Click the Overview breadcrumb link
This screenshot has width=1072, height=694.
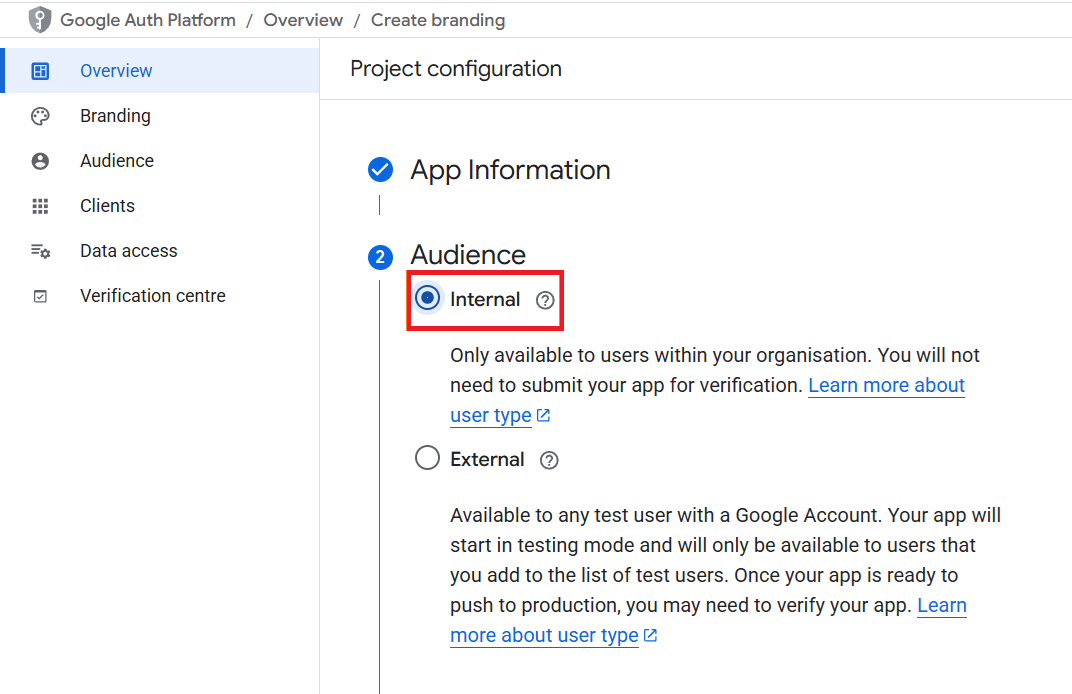click(303, 21)
